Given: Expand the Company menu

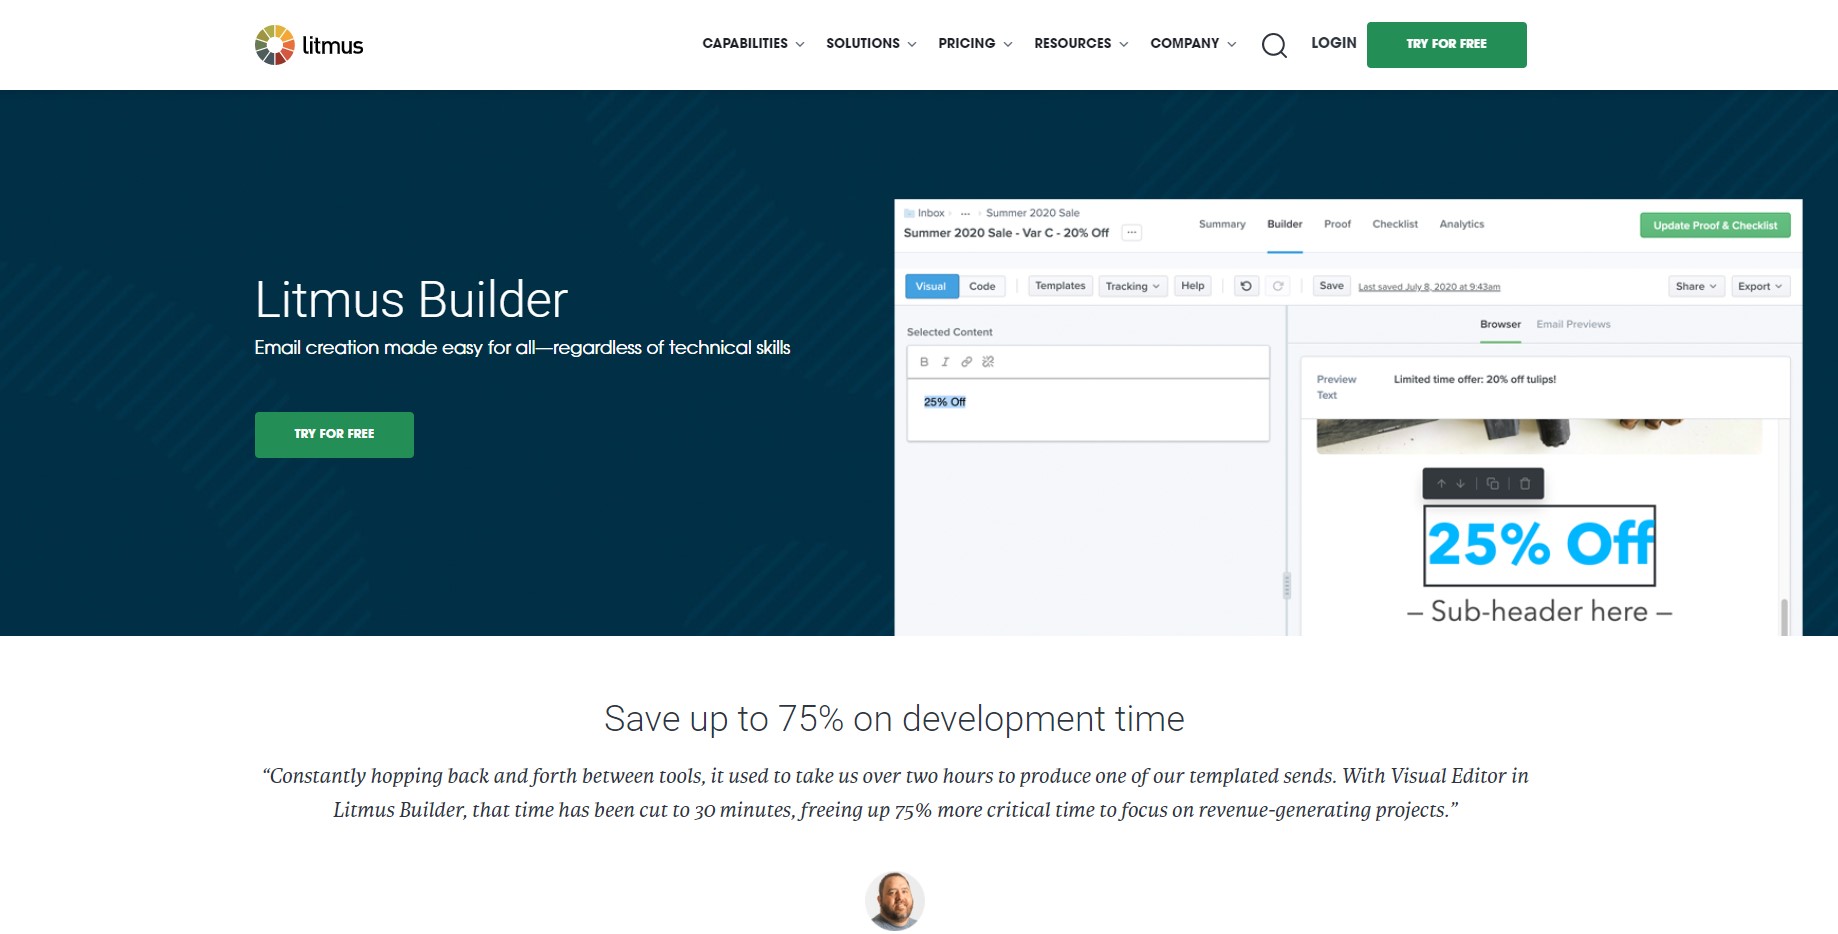Looking at the screenshot, I should click(x=1193, y=44).
